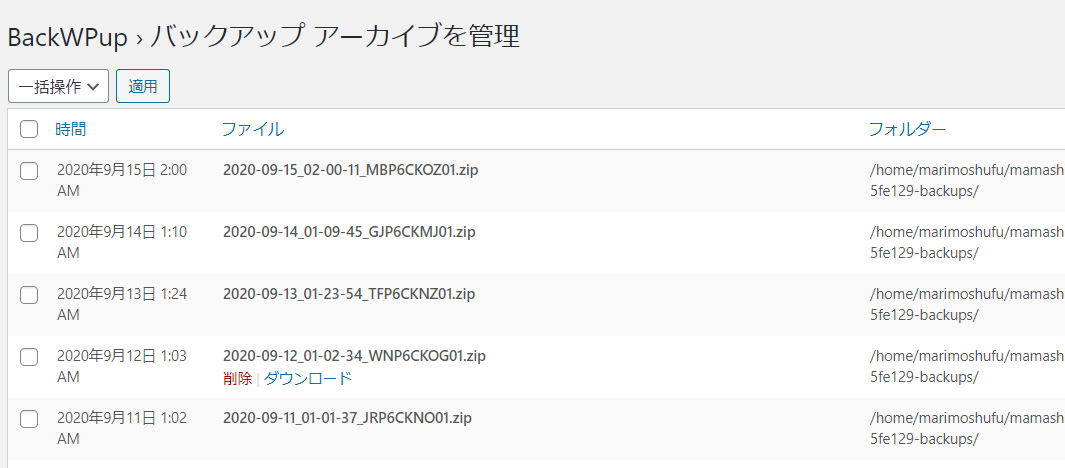Sort by the フォルダー column header
Screen dimensions: 1065x468
pyautogui.click(x=907, y=129)
